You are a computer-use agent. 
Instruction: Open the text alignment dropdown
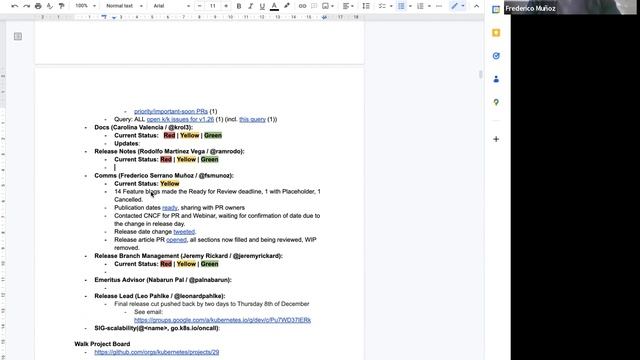tap(348, 6)
